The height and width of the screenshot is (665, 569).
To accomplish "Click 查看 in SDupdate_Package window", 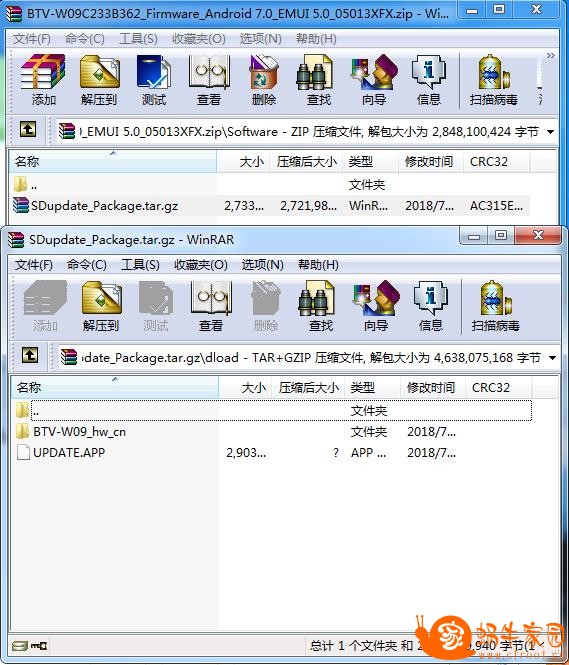I will click(211, 306).
